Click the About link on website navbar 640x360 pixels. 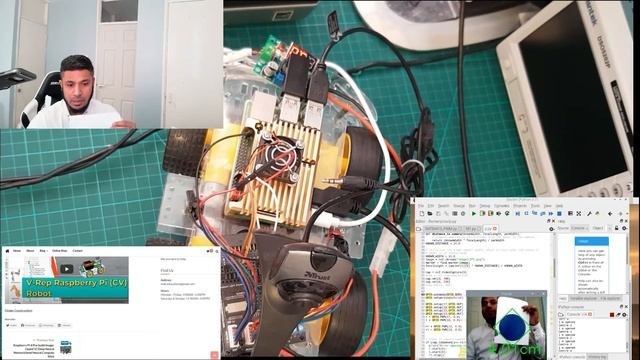(30, 251)
